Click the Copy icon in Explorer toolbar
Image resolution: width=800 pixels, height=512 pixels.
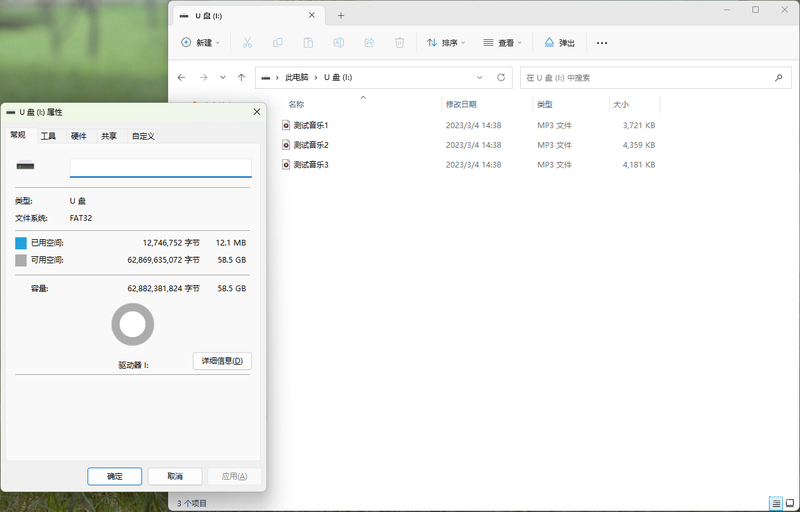tap(278, 43)
